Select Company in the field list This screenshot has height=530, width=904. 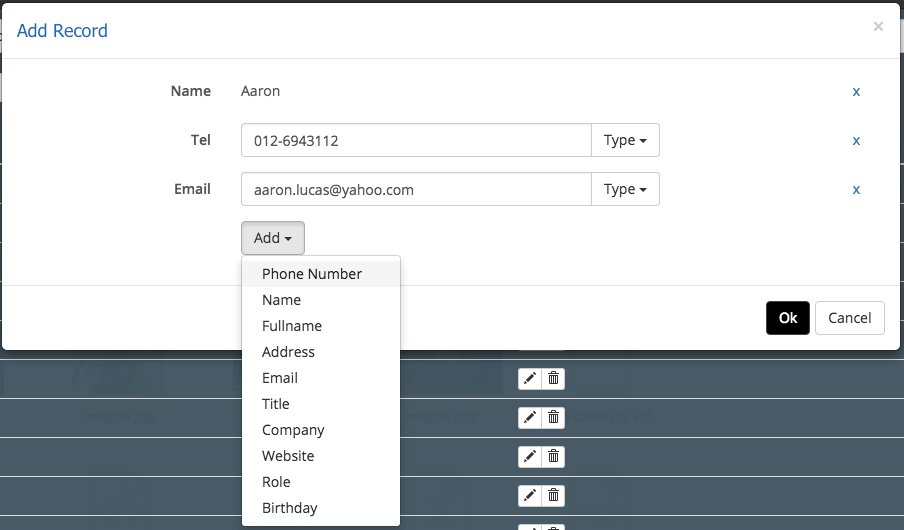click(293, 430)
